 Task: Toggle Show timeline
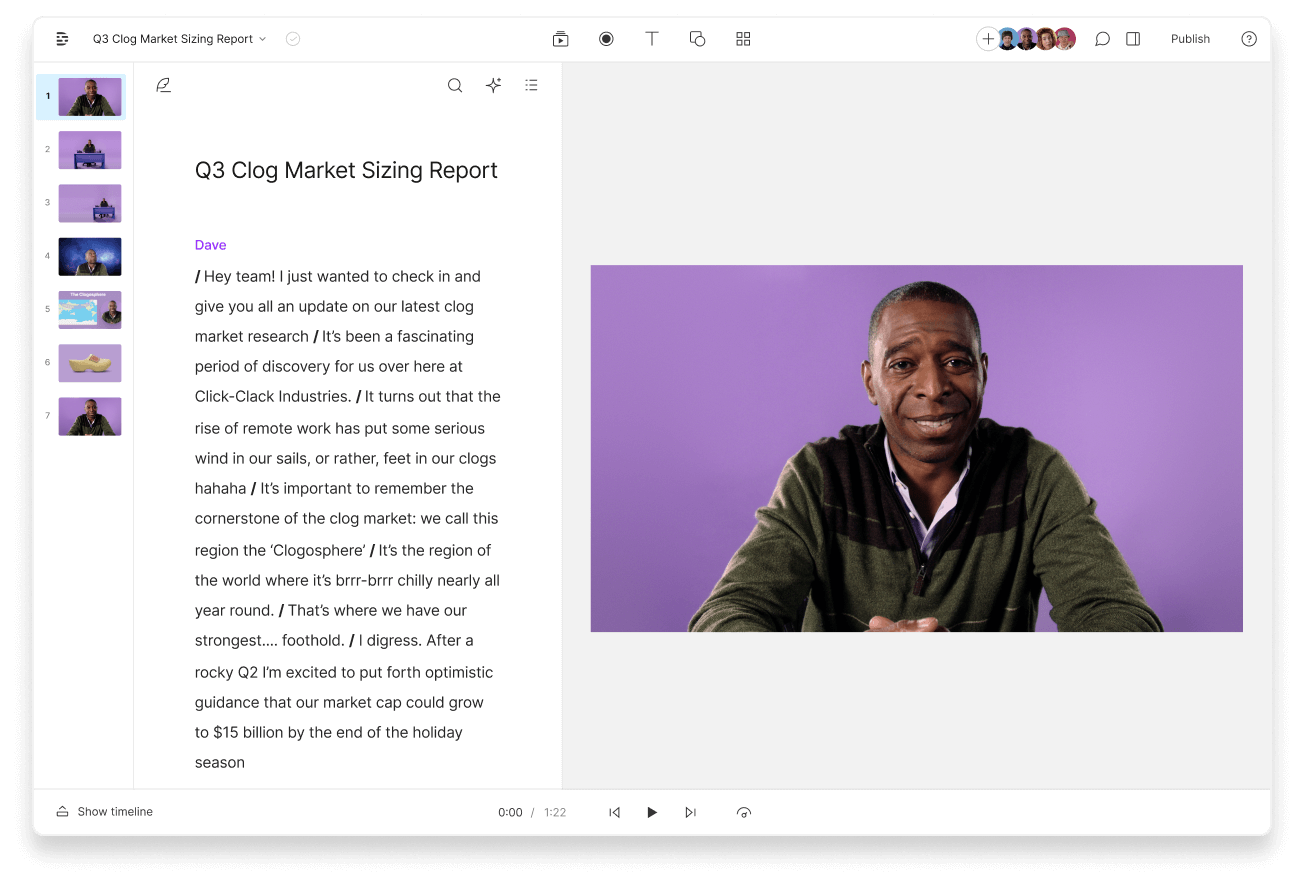105,812
